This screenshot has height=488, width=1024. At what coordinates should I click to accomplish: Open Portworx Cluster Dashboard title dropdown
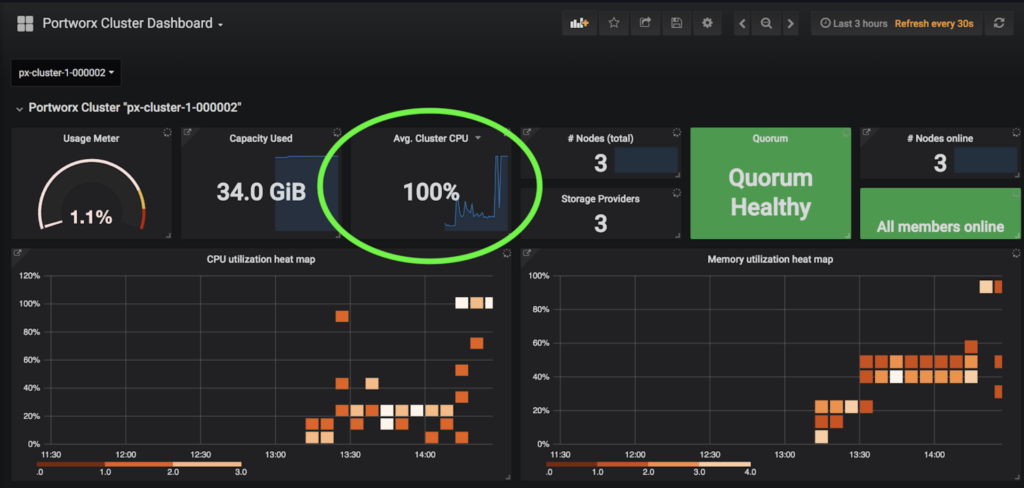(x=132, y=23)
